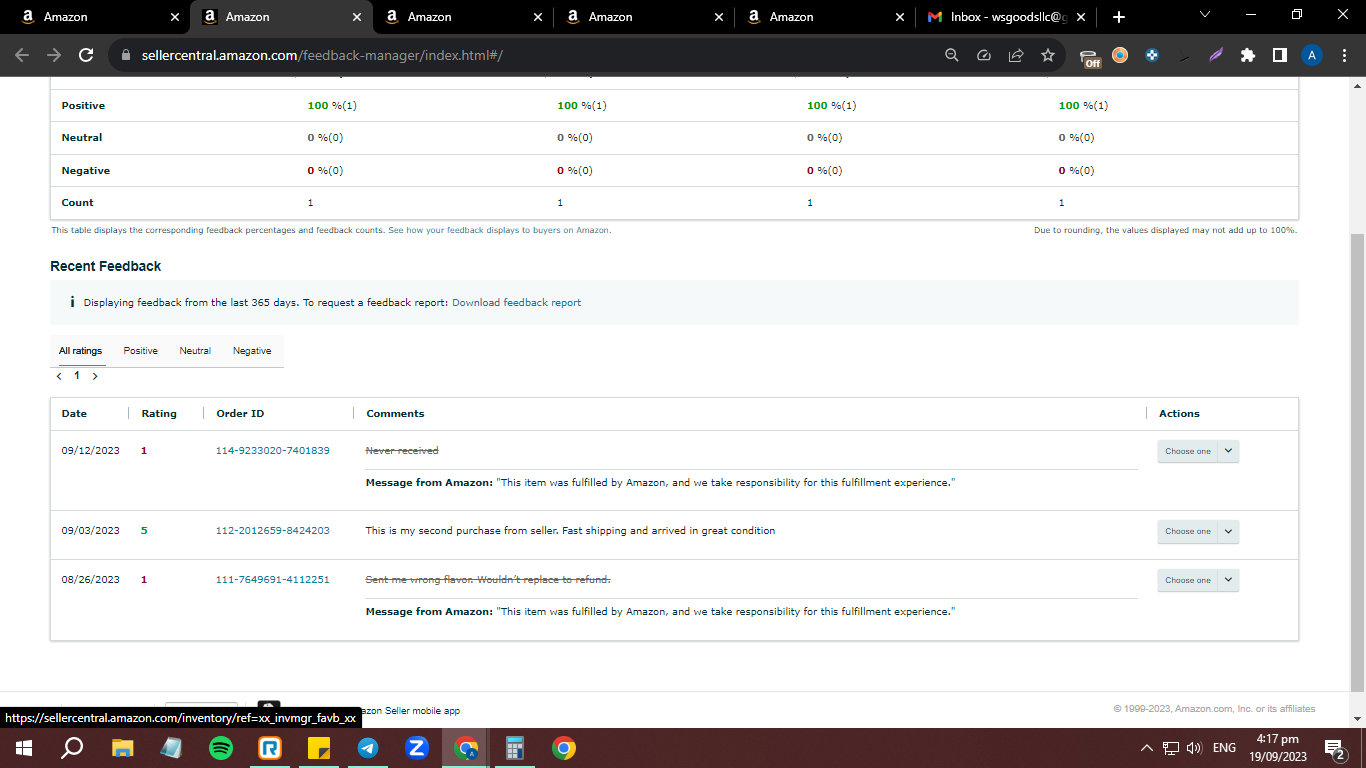Open Chrome's three-dot menu

1344,55
